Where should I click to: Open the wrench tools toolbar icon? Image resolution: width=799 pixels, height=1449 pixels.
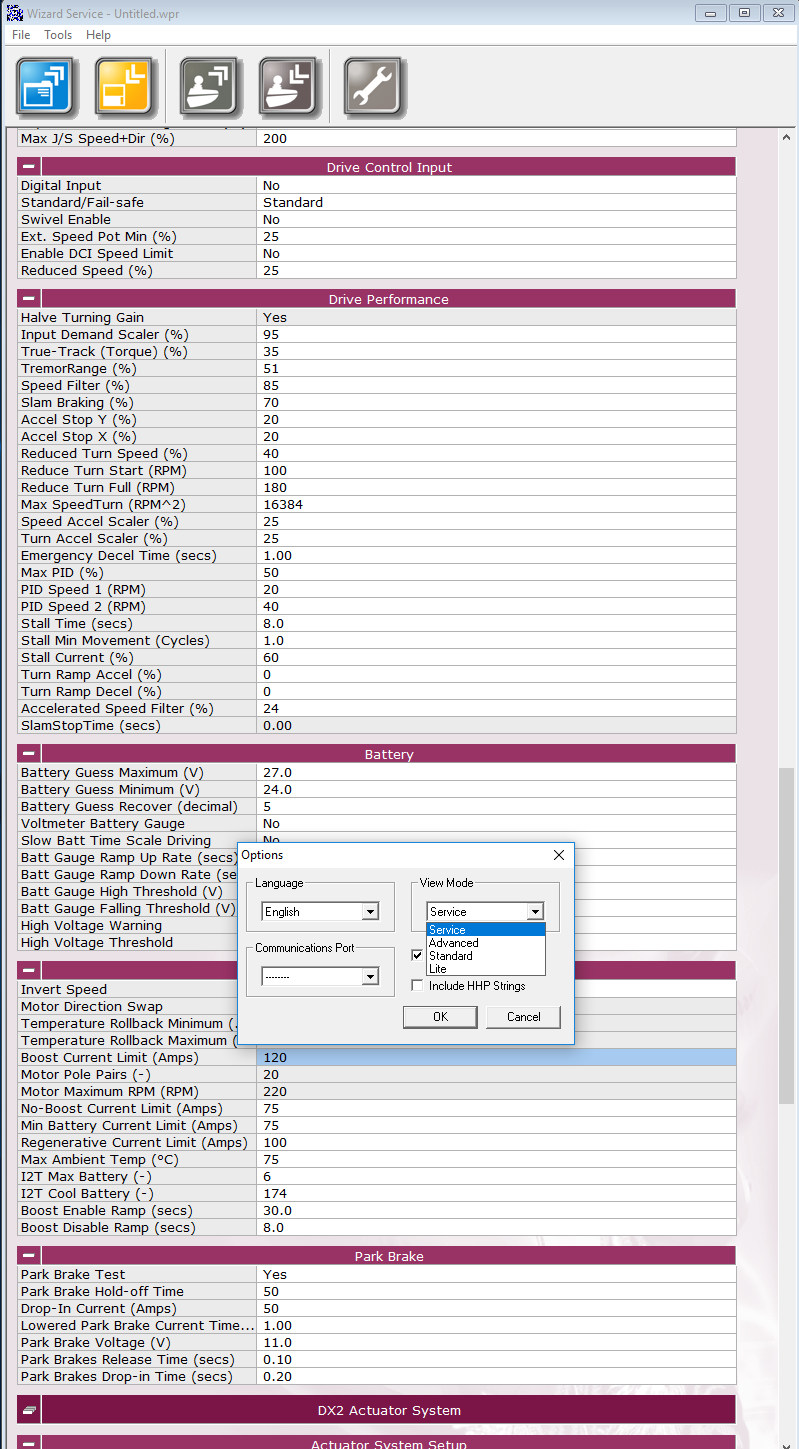click(374, 86)
